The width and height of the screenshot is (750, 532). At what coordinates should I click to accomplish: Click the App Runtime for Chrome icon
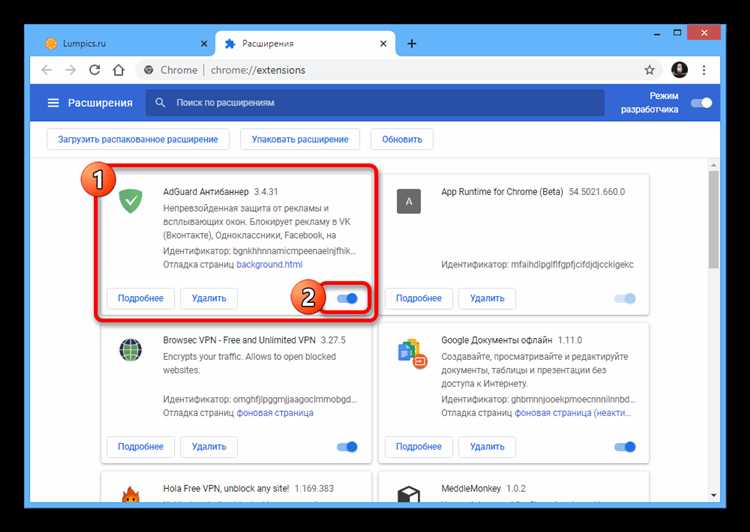coord(409,201)
